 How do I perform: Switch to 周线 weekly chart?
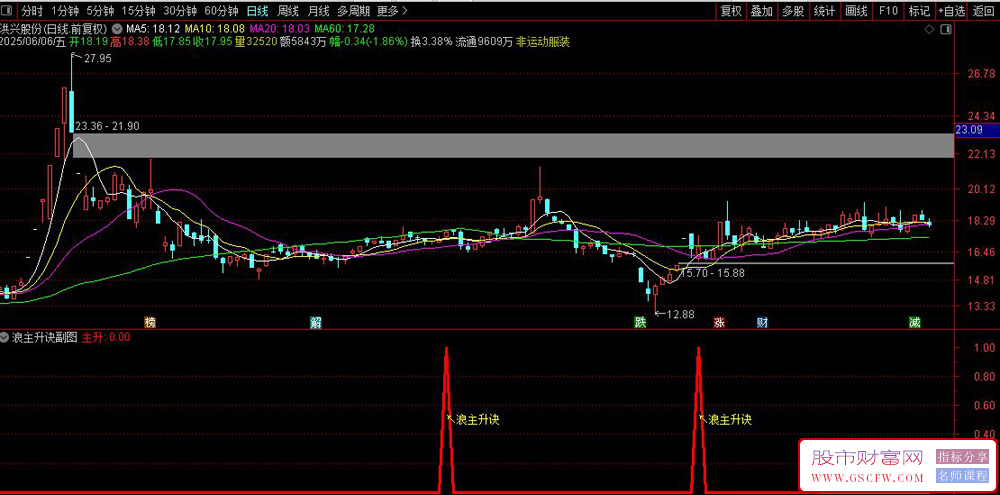[288, 11]
